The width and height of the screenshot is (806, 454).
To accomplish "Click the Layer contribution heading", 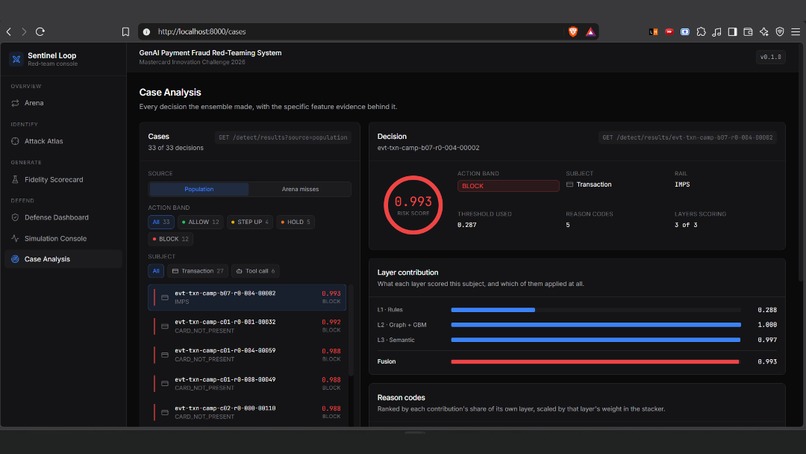I will (408, 273).
